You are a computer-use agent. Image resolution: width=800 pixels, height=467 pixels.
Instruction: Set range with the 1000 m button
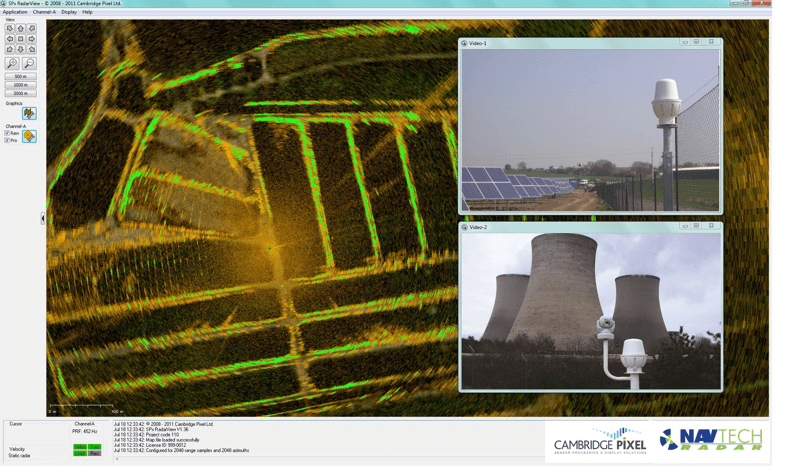point(20,85)
